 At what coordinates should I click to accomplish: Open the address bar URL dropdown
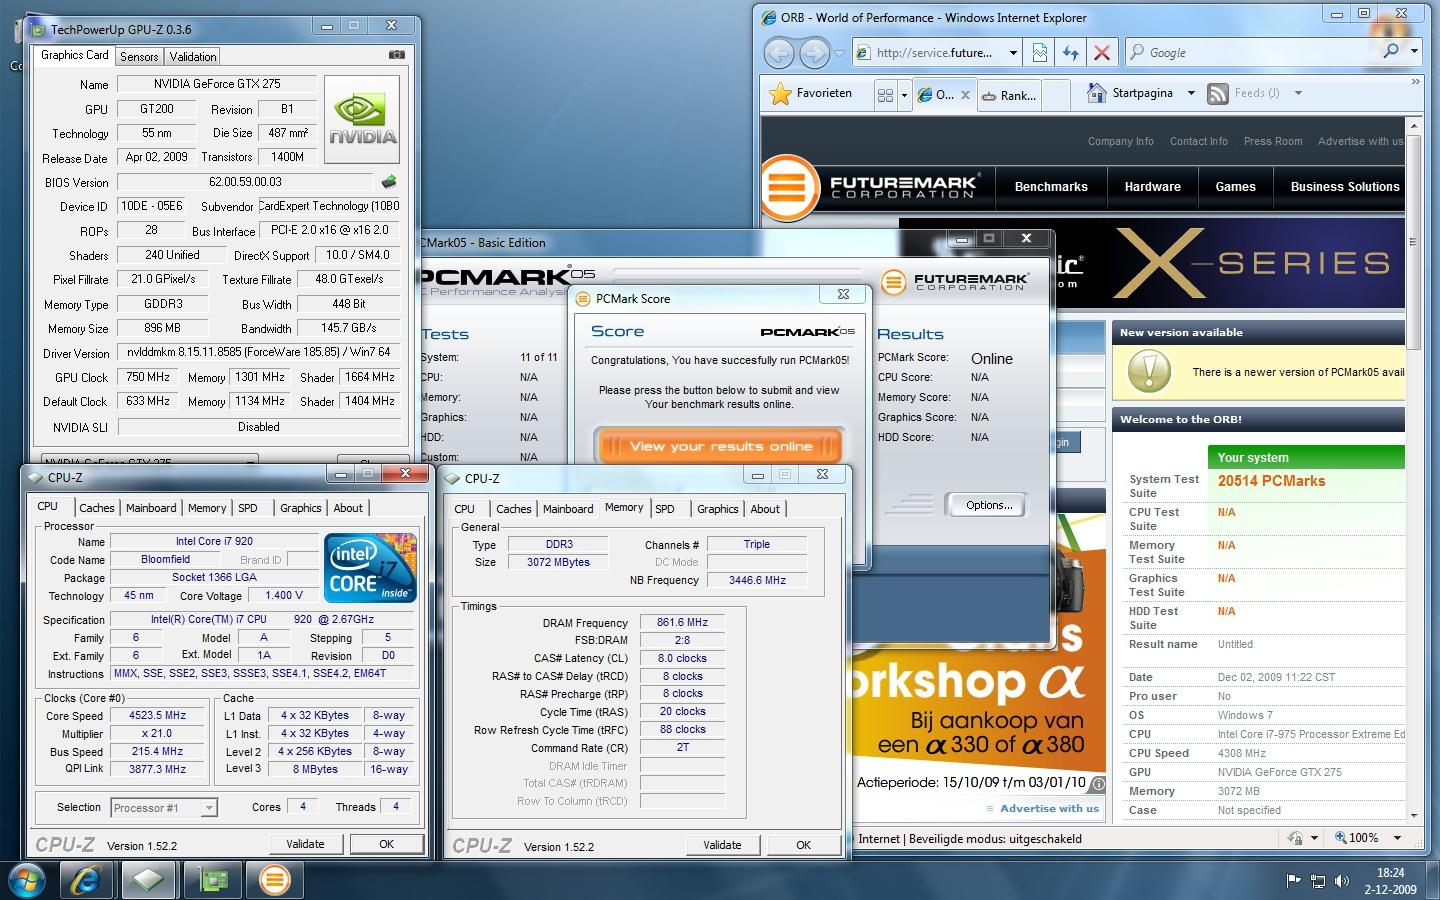pos(1013,53)
